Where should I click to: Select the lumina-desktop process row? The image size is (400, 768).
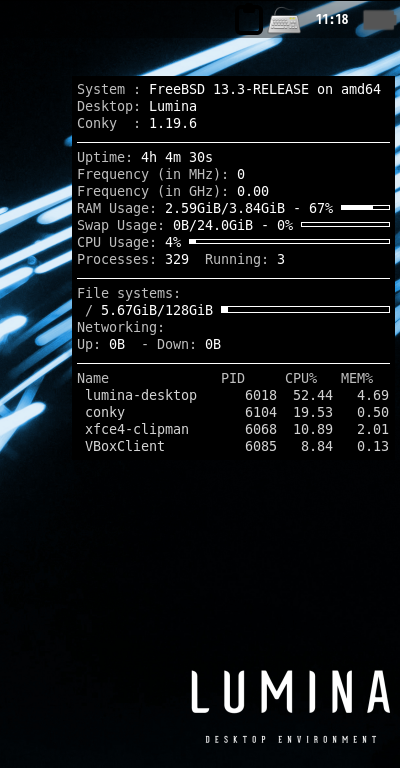coord(233,395)
